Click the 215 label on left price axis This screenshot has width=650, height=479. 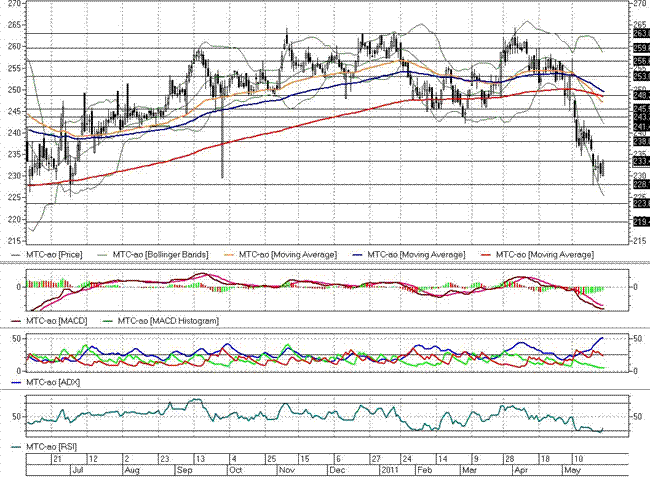coord(11,241)
